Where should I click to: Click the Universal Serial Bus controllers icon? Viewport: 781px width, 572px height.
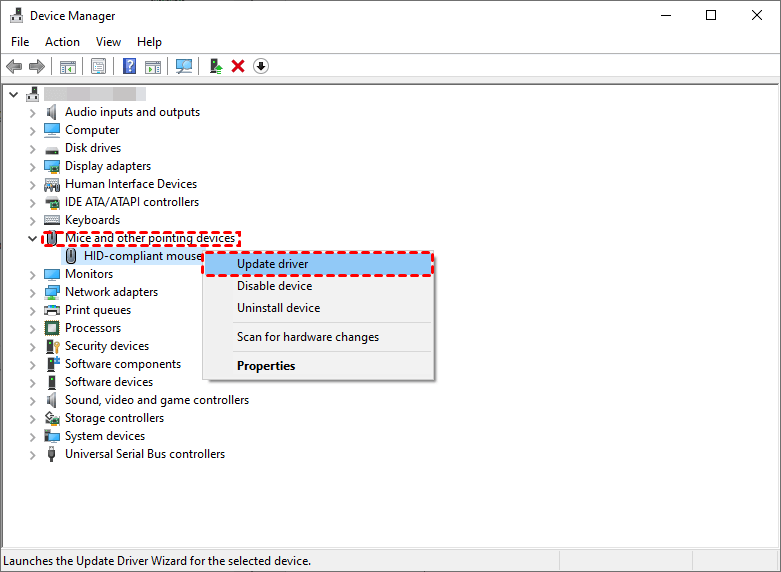pyautogui.click(x=51, y=454)
